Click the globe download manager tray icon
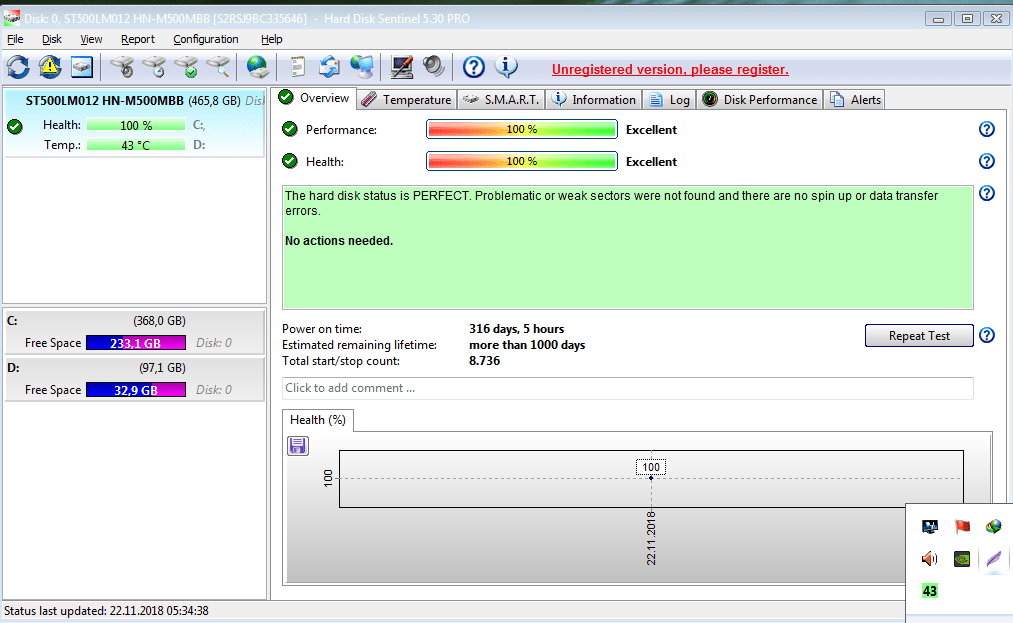The height and width of the screenshot is (623, 1013). point(994,527)
